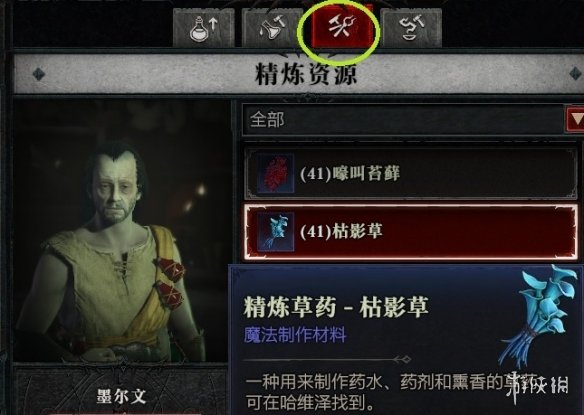Expand the 全部 filter dropdown arrow
This screenshot has width=584, height=415.
pos(575,119)
